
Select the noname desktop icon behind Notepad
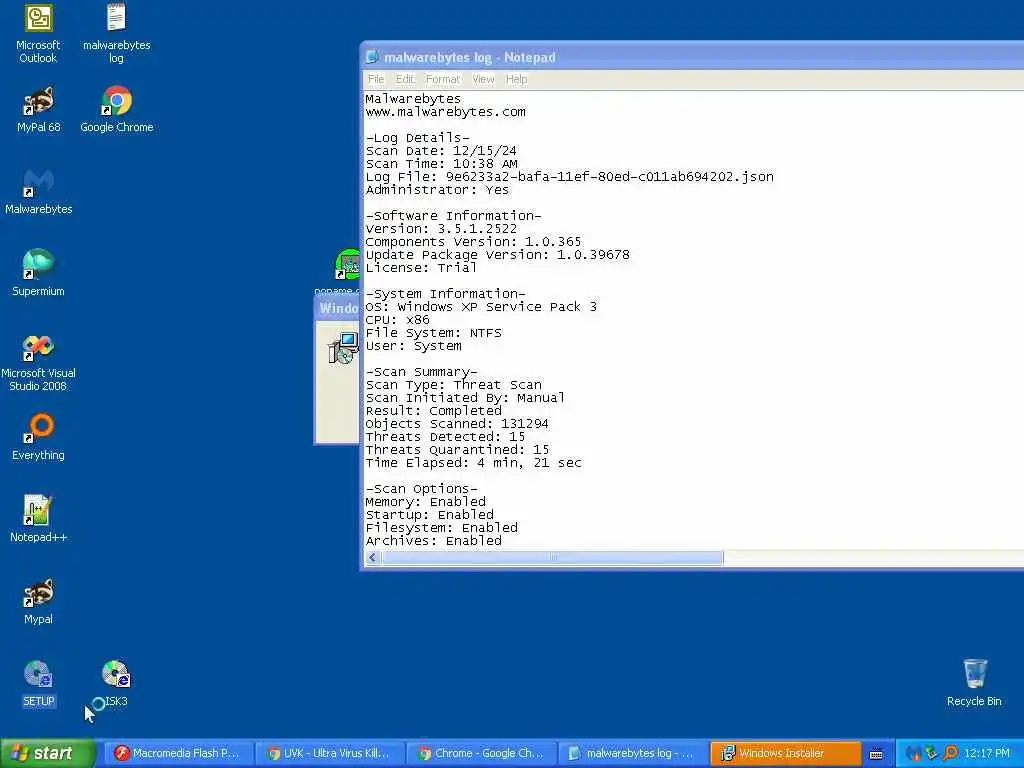[346, 264]
